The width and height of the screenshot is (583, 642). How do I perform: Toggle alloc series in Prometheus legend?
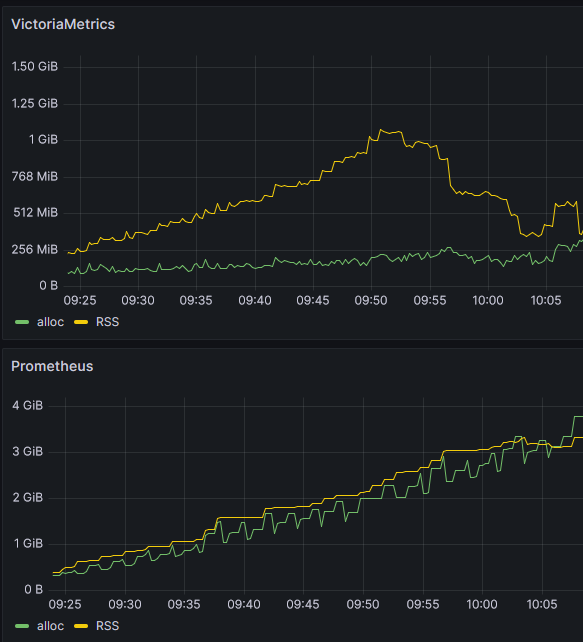(x=50, y=626)
